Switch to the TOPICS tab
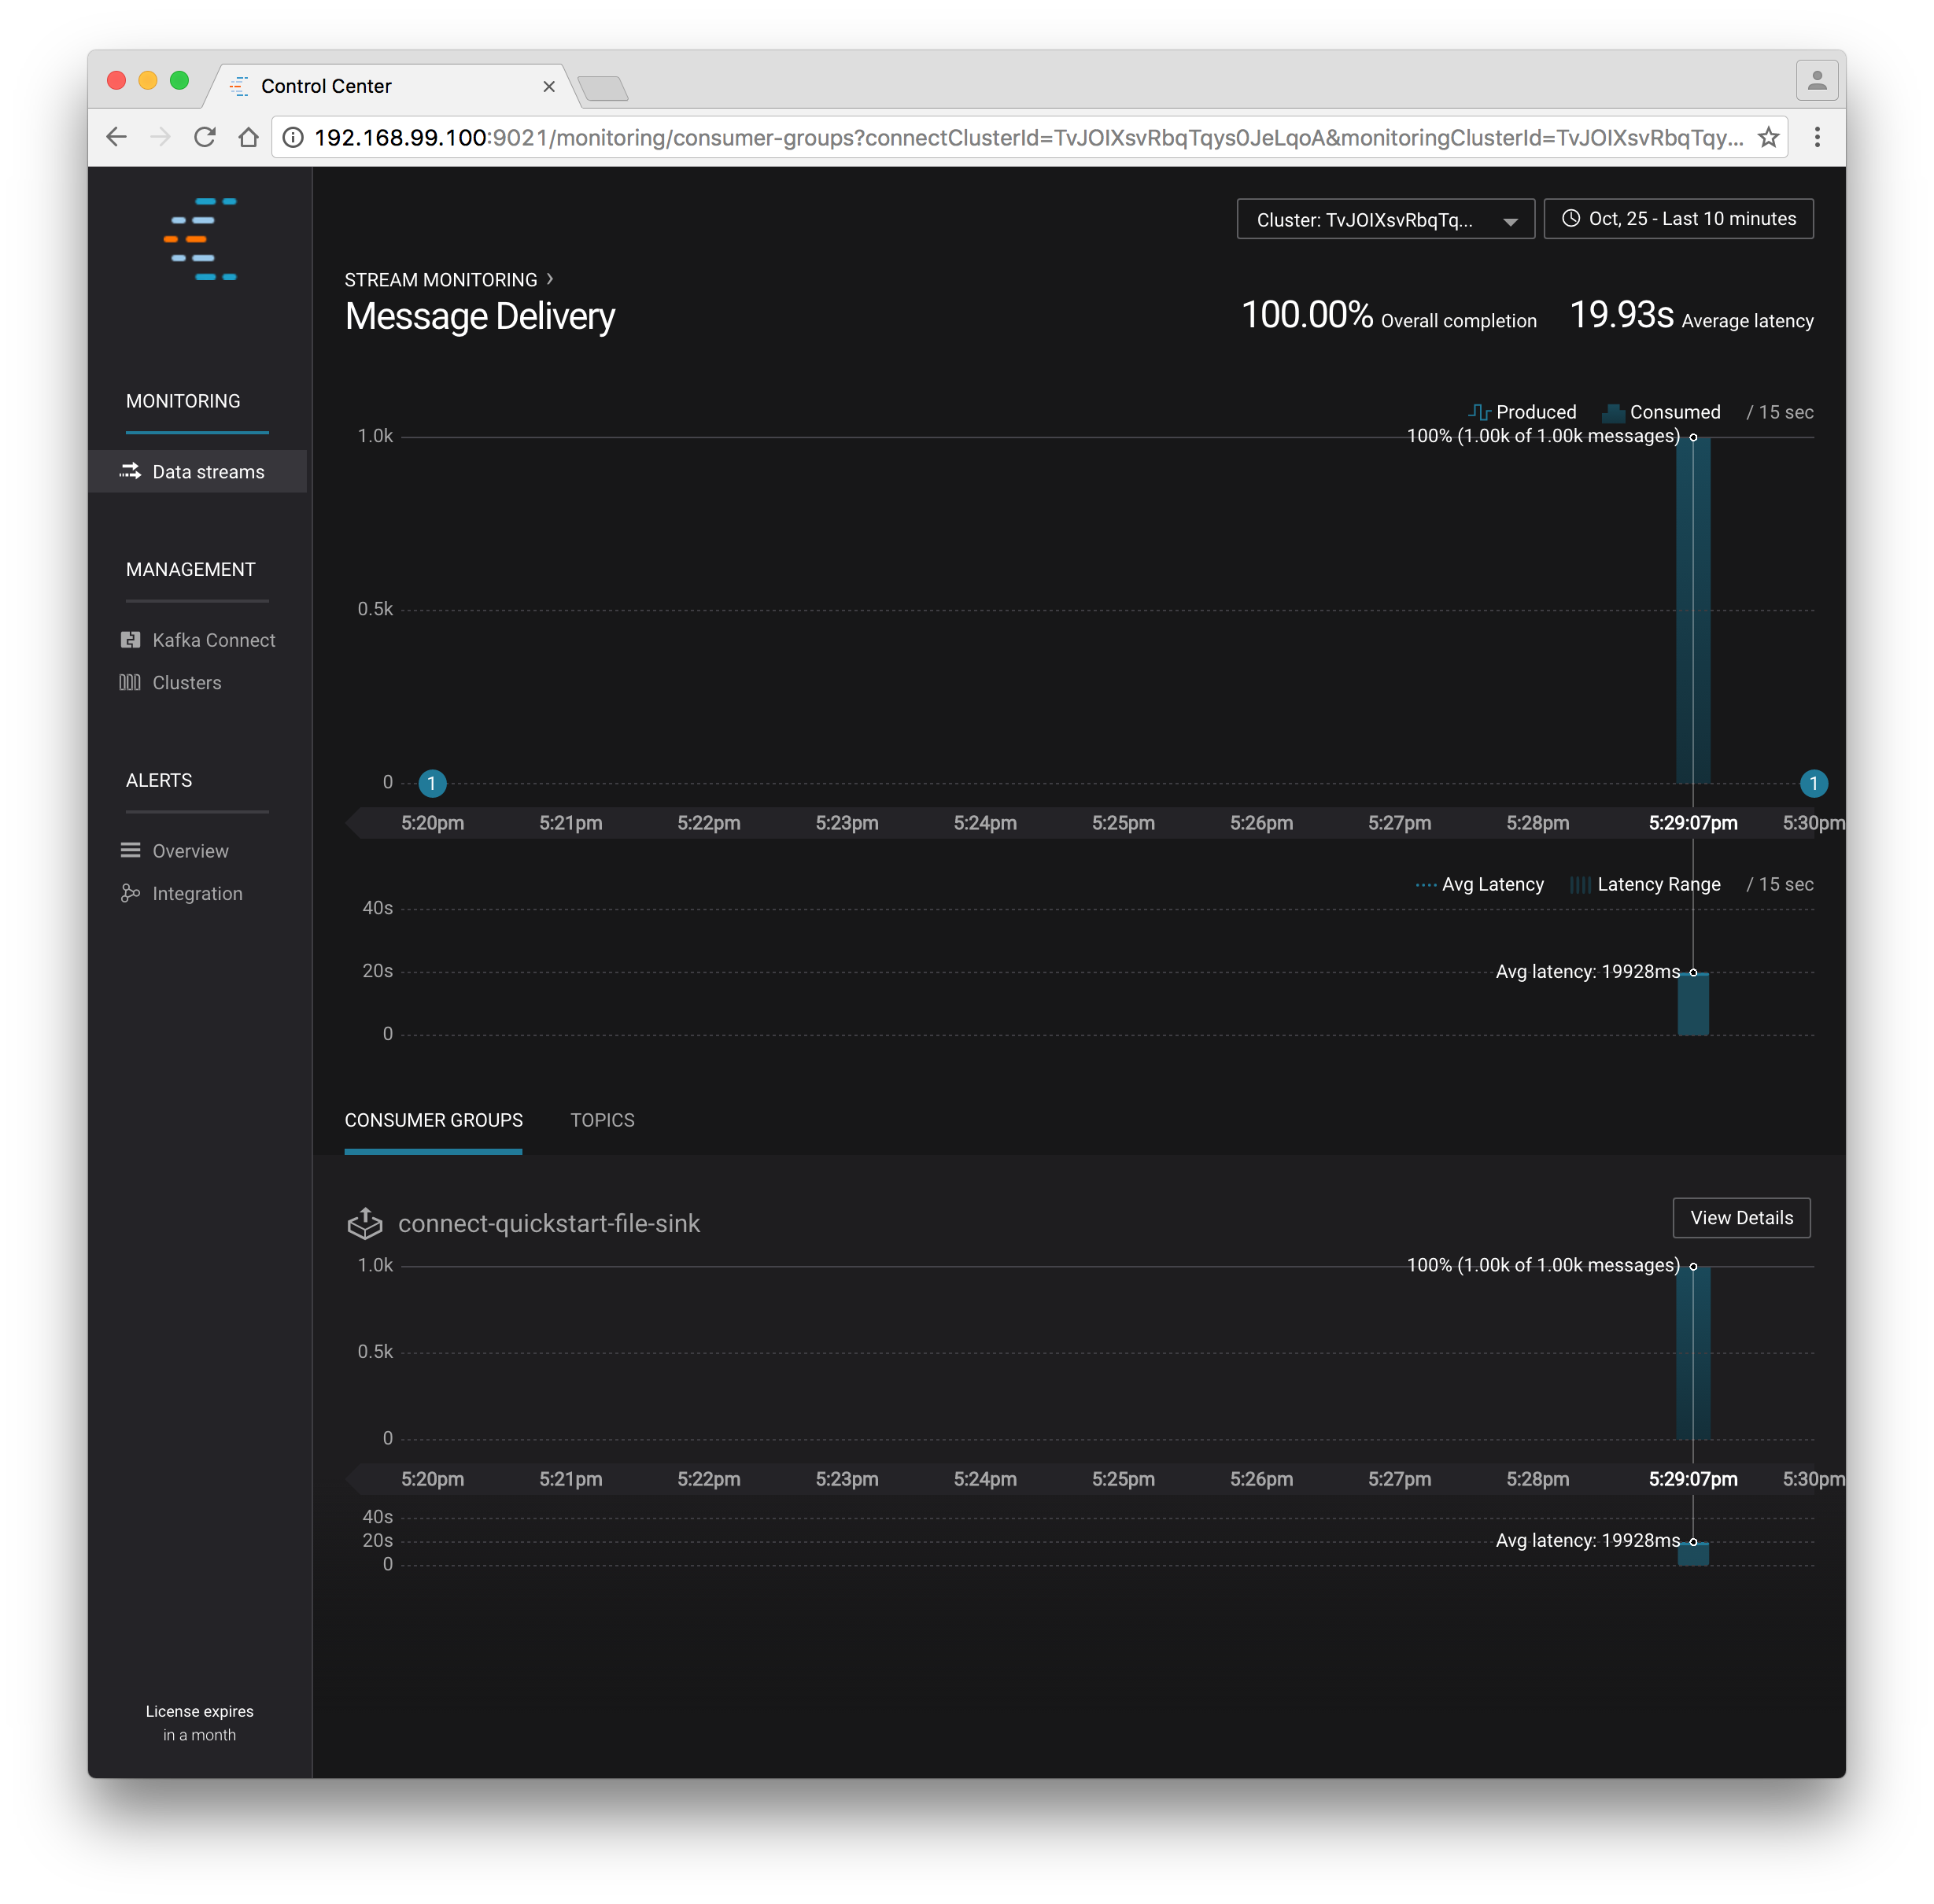Image resolution: width=1934 pixels, height=1904 pixels. (x=602, y=1120)
